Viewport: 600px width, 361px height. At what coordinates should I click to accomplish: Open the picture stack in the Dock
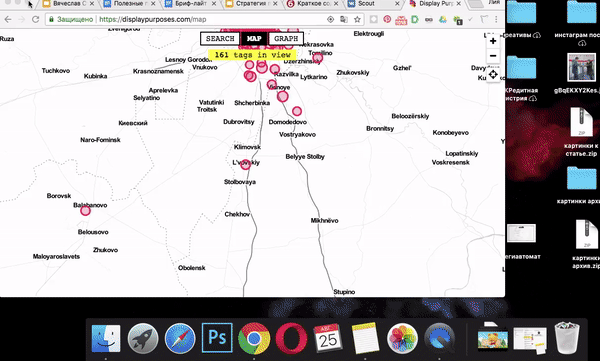(493, 337)
